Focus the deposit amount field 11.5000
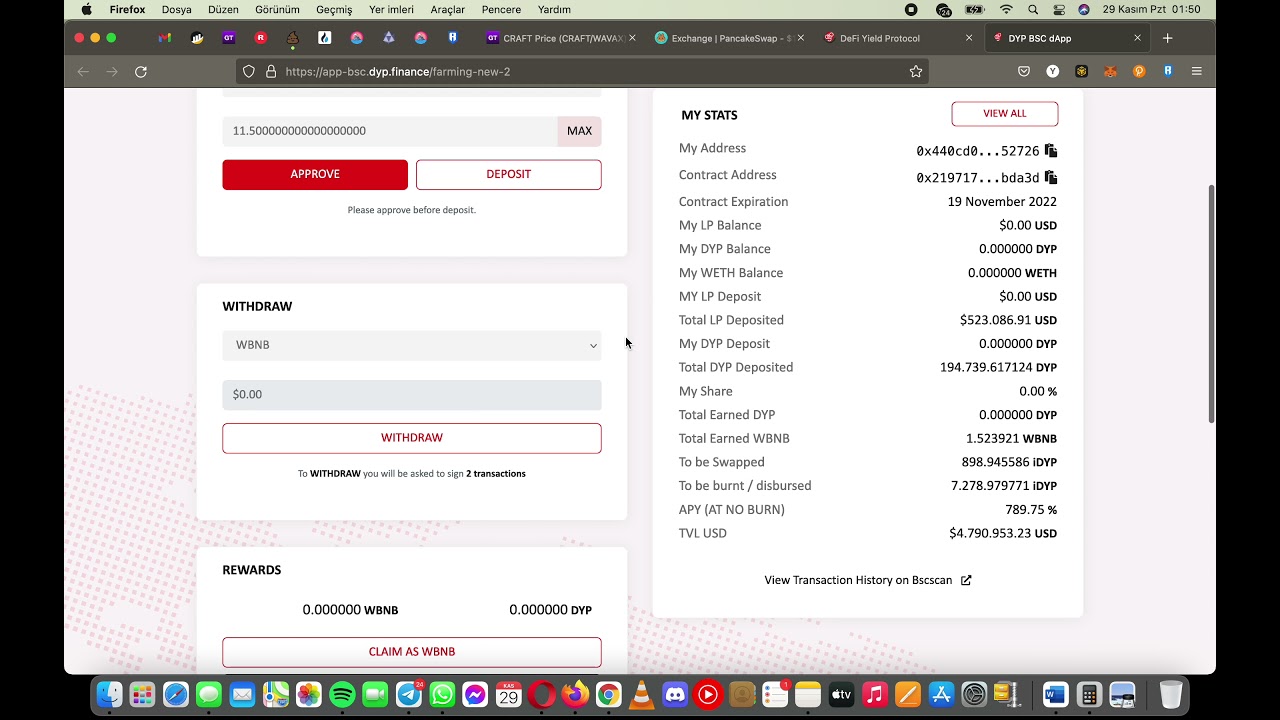Image resolution: width=1280 pixels, height=720 pixels. [390, 131]
